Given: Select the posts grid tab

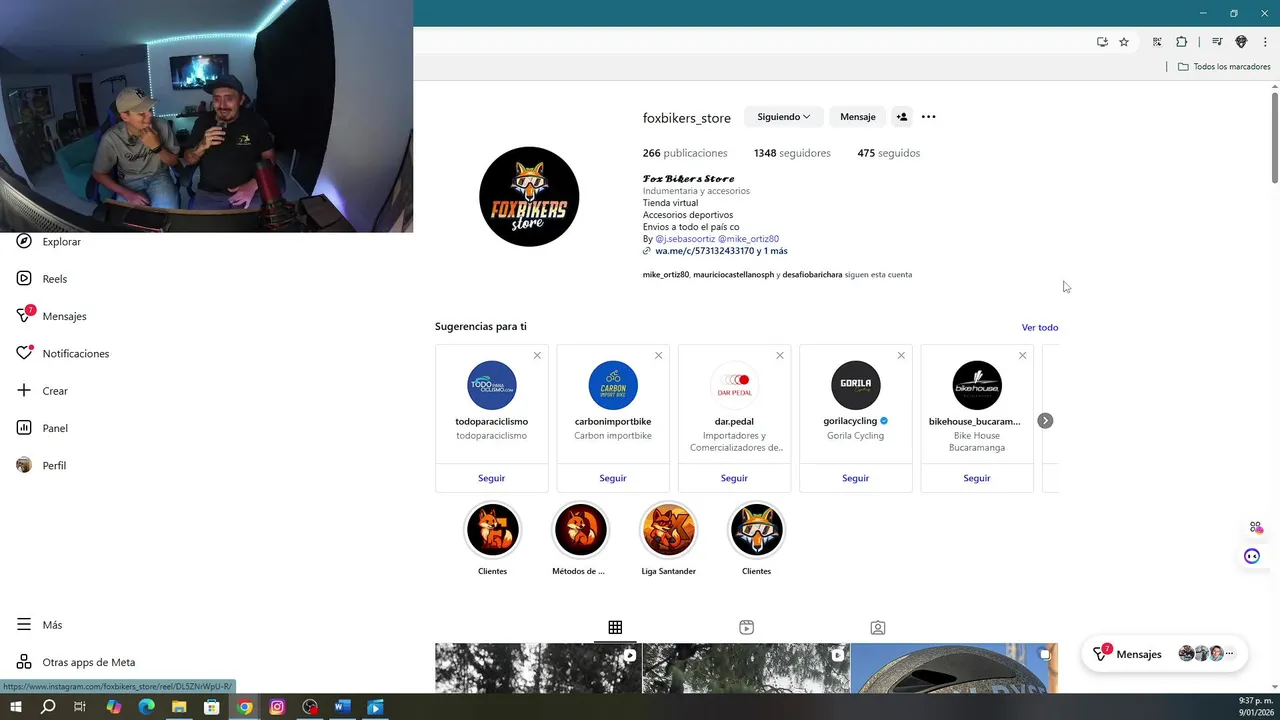Looking at the screenshot, I should [x=615, y=627].
